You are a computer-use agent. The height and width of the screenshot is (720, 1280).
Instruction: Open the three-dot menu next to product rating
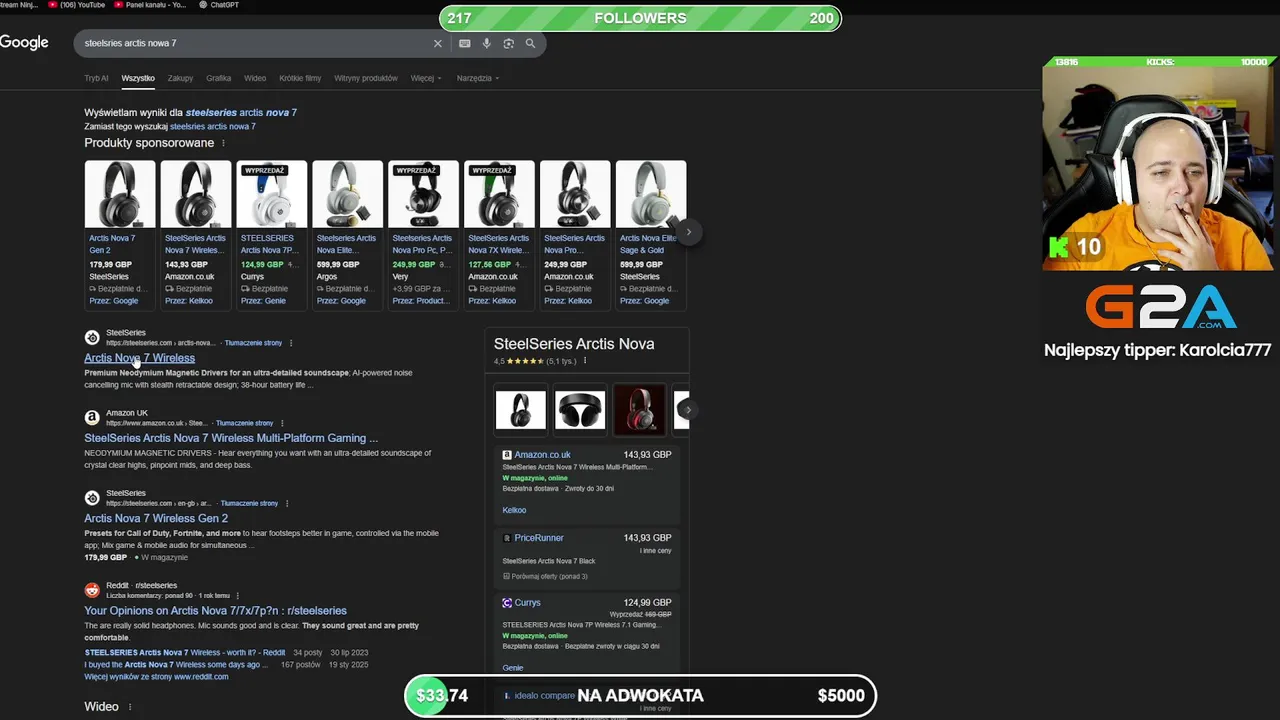point(585,361)
